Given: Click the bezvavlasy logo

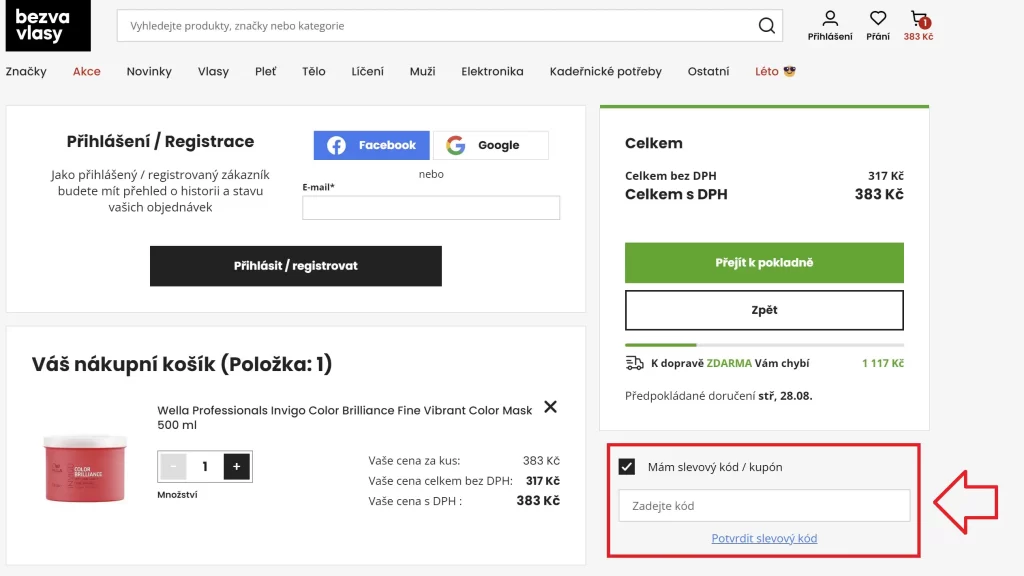Looking at the screenshot, I should [47, 25].
